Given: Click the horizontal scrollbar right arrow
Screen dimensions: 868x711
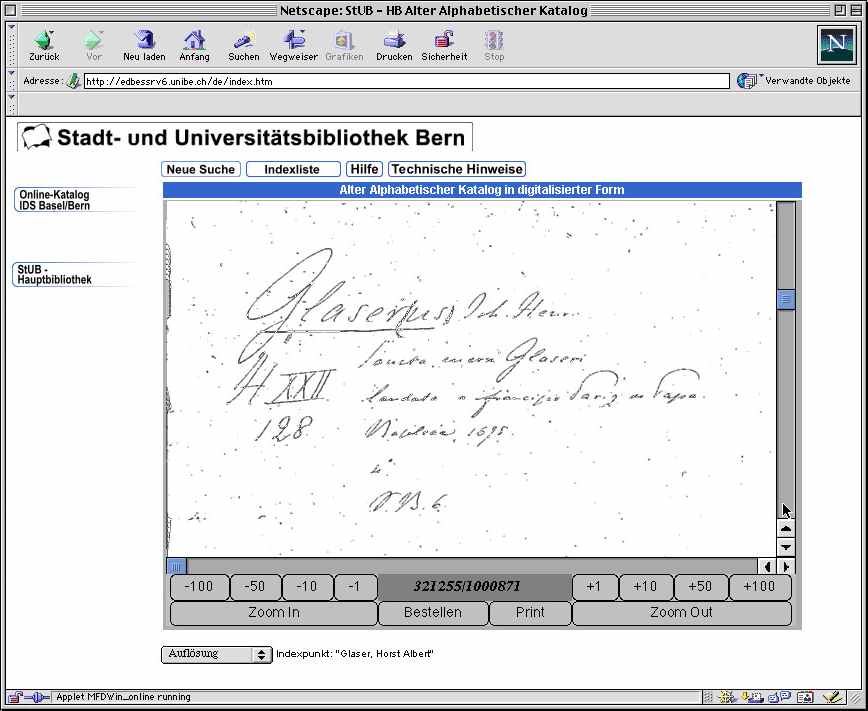Looking at the screenshot, I should point(786,566).
